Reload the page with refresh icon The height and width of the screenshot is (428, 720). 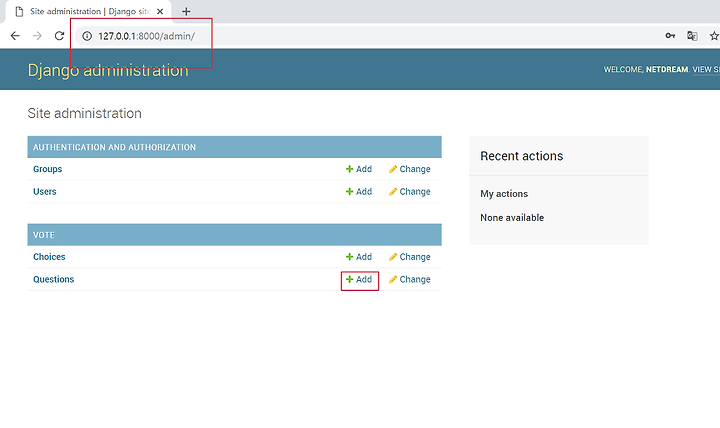(59, 36)
